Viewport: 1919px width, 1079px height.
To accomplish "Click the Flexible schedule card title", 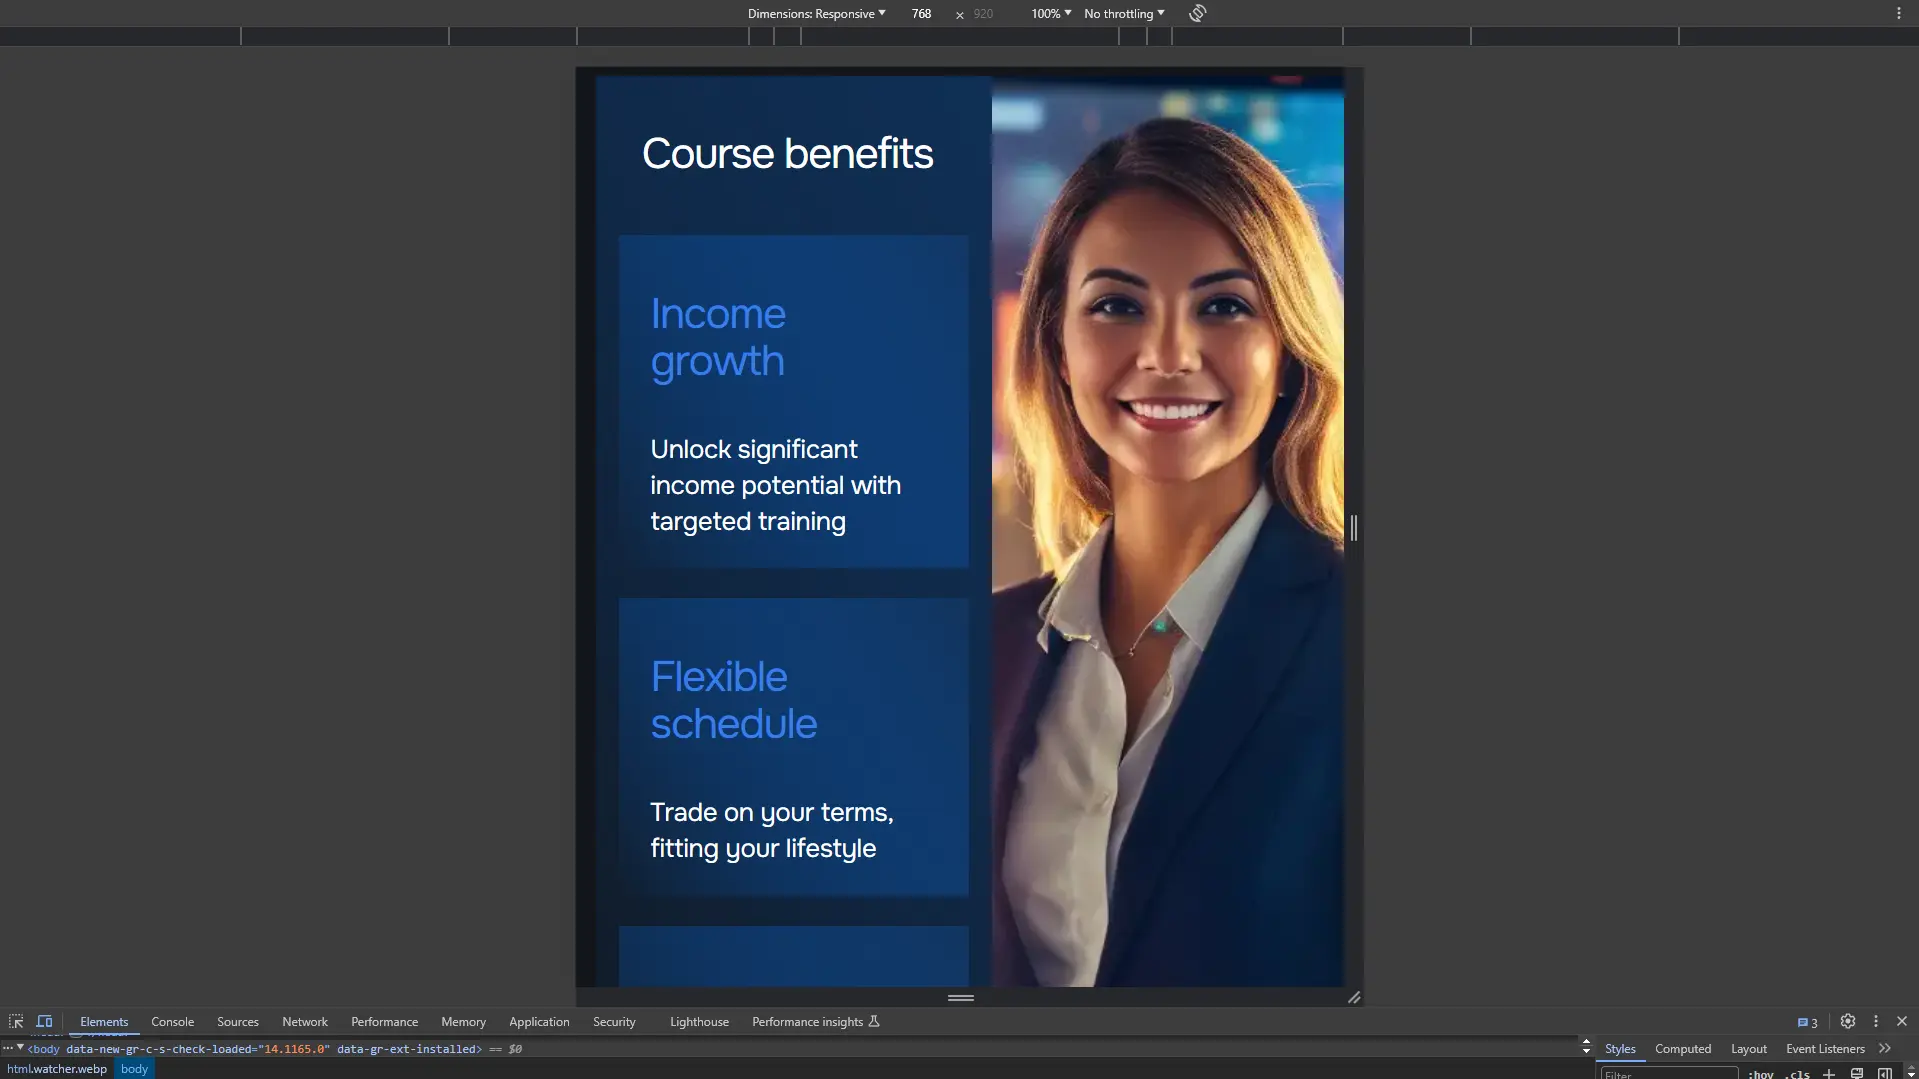I will coord(733,700).
